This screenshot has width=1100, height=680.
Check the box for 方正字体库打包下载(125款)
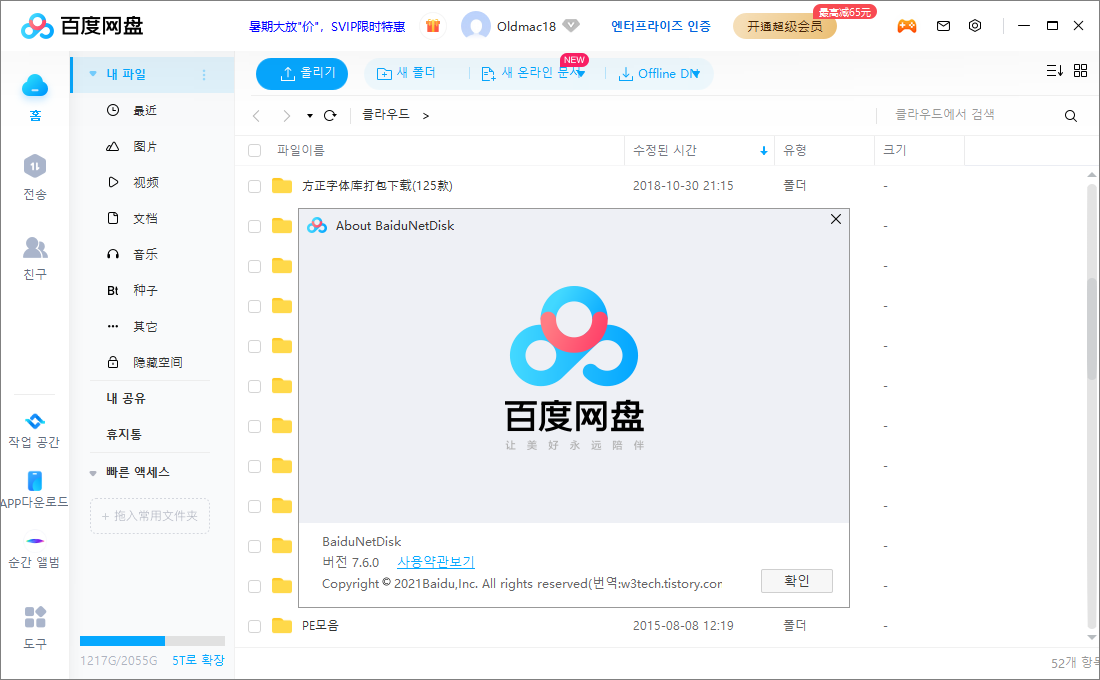click(255, 186)
